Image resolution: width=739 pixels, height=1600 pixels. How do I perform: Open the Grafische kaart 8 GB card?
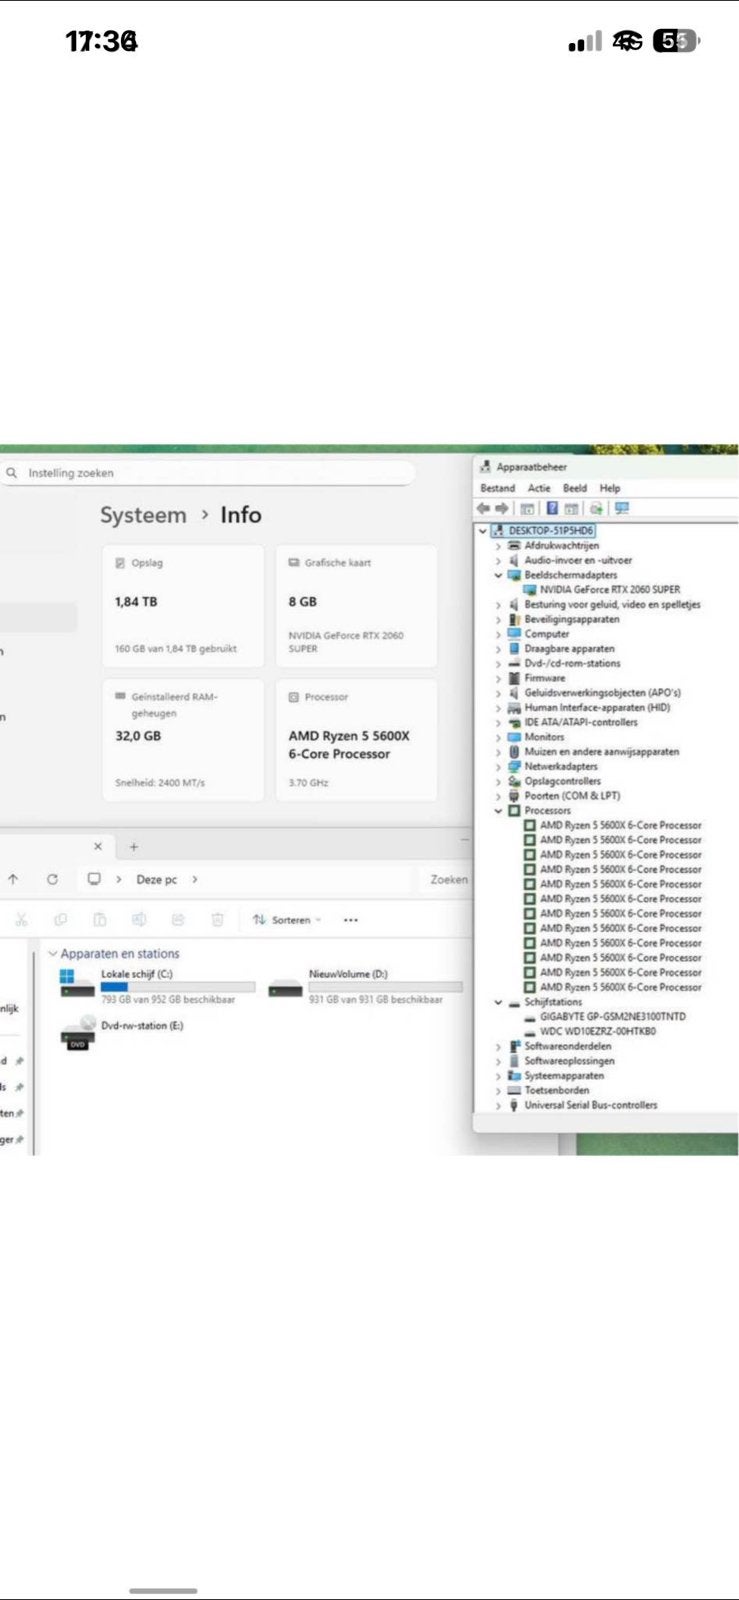pyautogui.click(x=356, y=606)
